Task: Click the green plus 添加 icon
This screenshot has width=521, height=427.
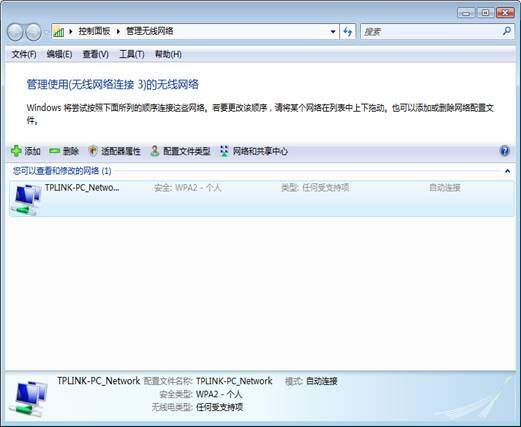Action: tap(16, 151)
